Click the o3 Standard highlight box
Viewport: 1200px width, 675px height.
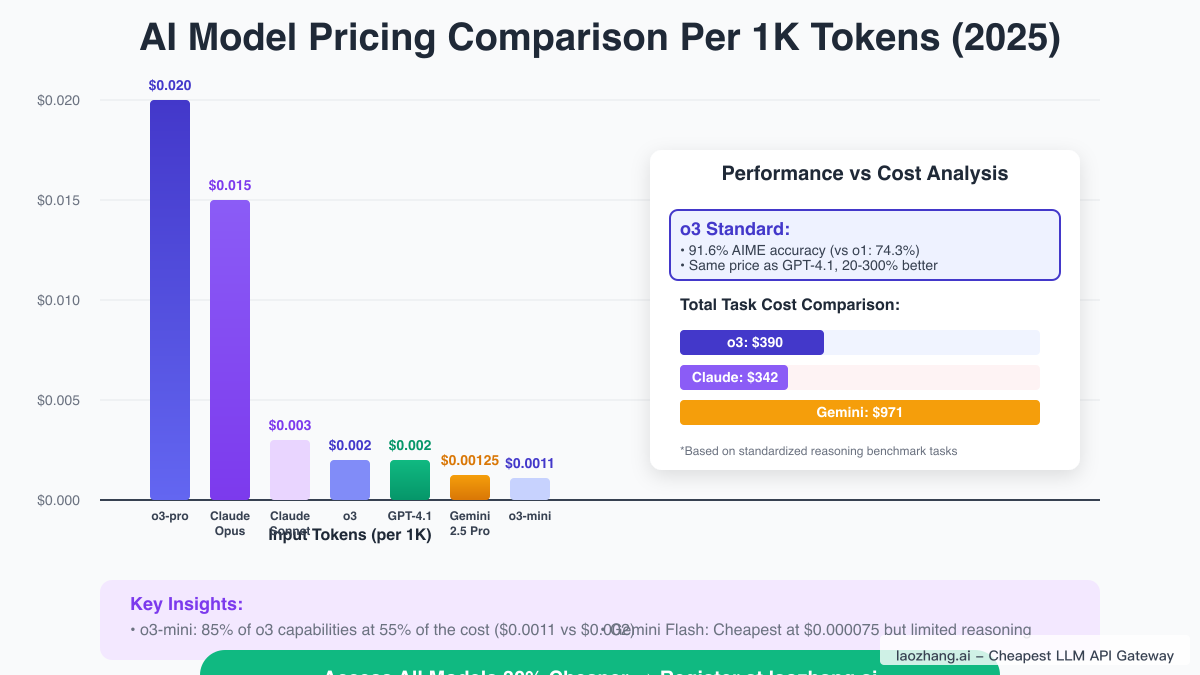coord(865,245)
